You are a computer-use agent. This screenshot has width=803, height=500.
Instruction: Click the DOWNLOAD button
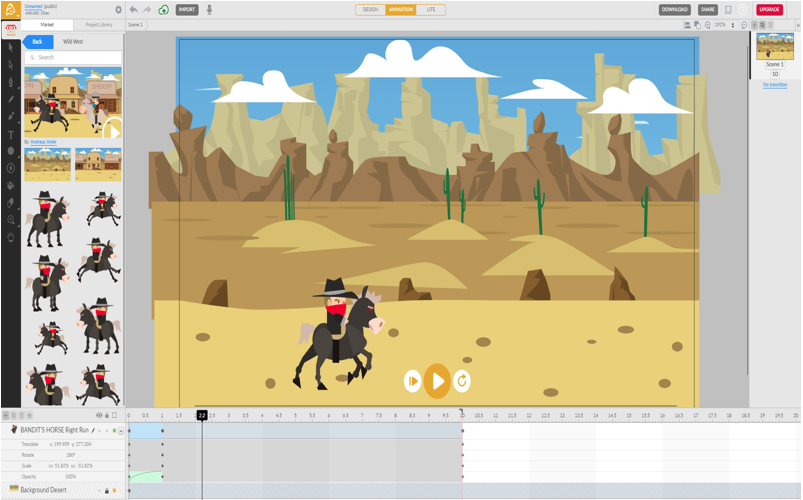(x=674, y=10)
